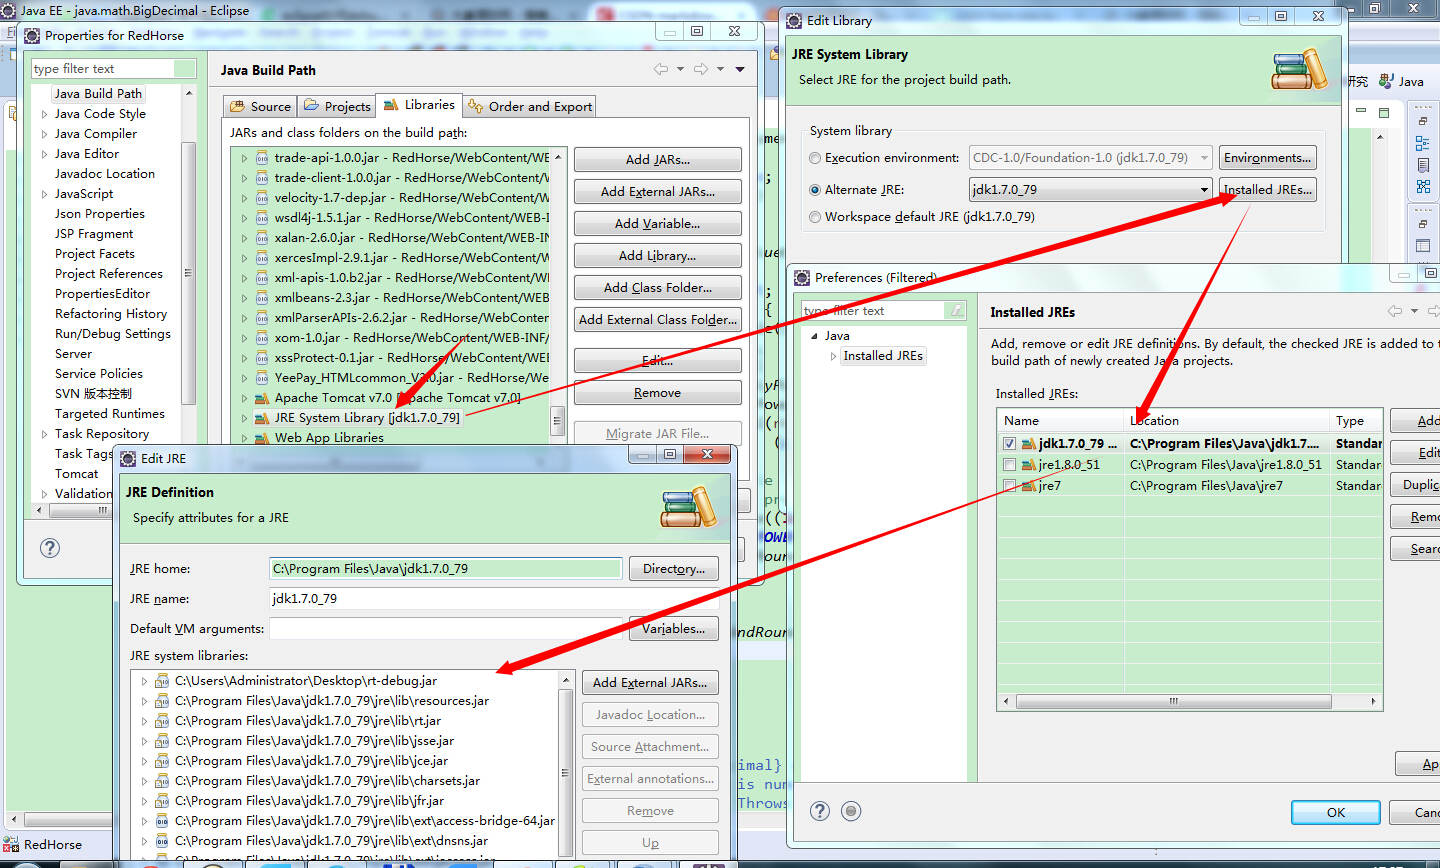Click OK in Preferences dialog
Image resolution: width=1440 pixels, height=868 pixels.
[1336, 813]
